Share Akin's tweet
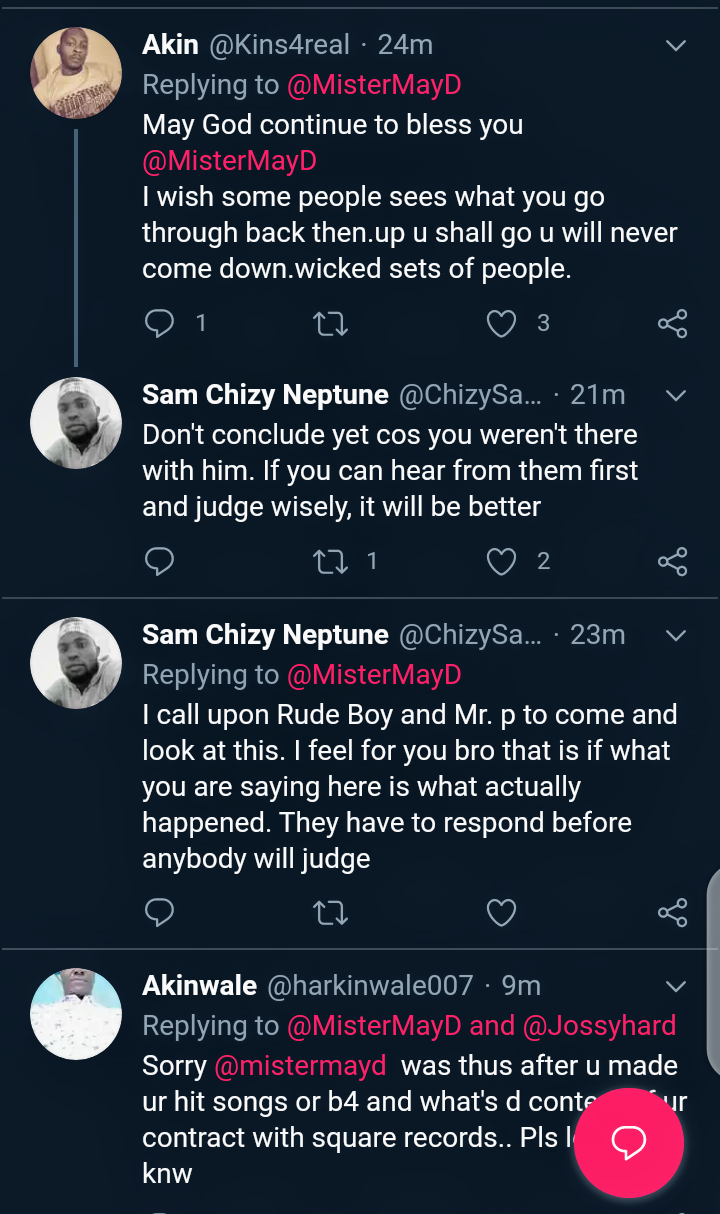 [672, 323]
